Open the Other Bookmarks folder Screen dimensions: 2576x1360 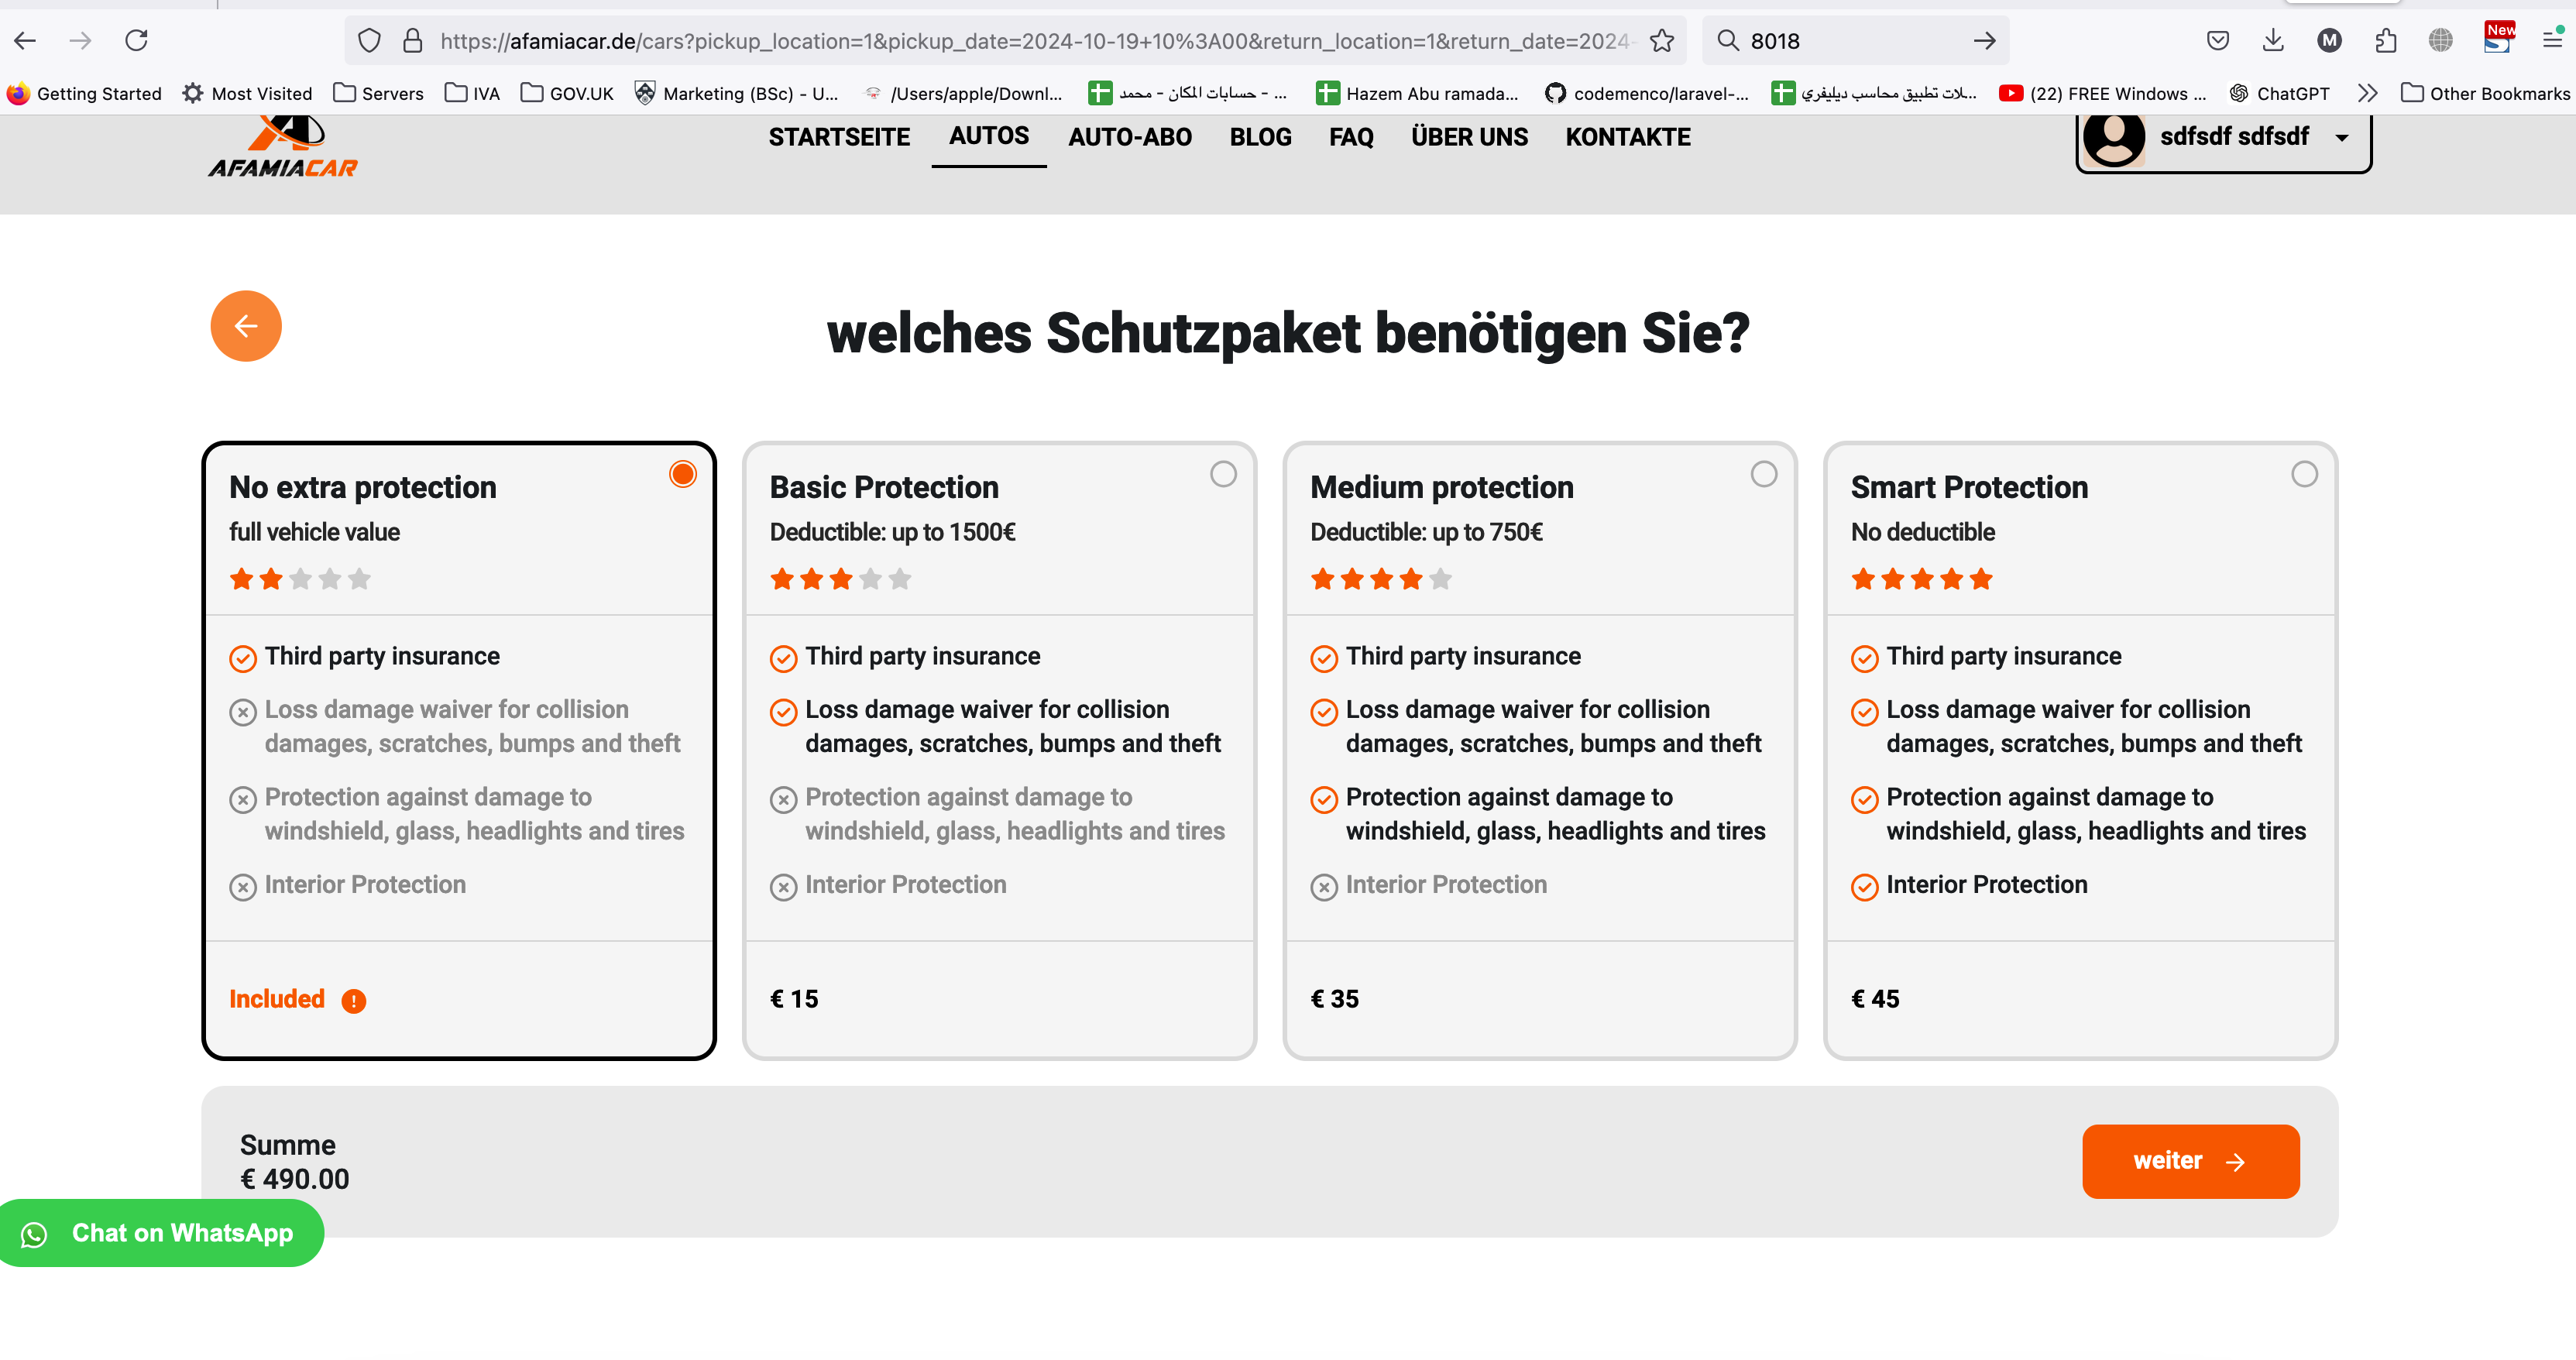click(2485, 93)
